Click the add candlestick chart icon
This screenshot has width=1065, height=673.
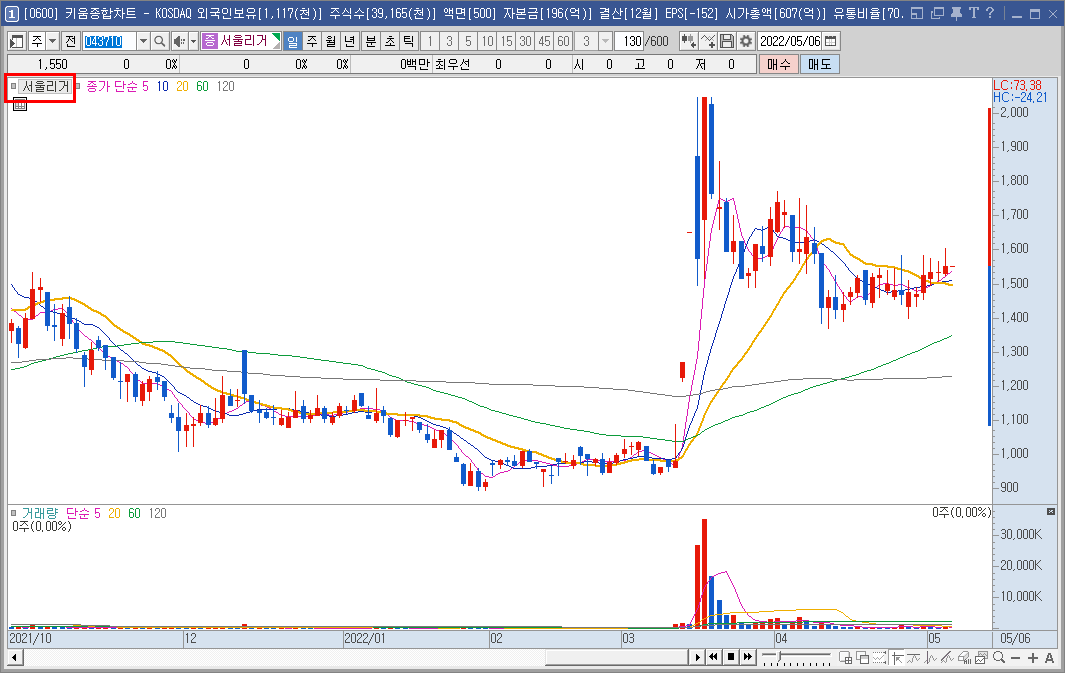click(x=688, y=41)
